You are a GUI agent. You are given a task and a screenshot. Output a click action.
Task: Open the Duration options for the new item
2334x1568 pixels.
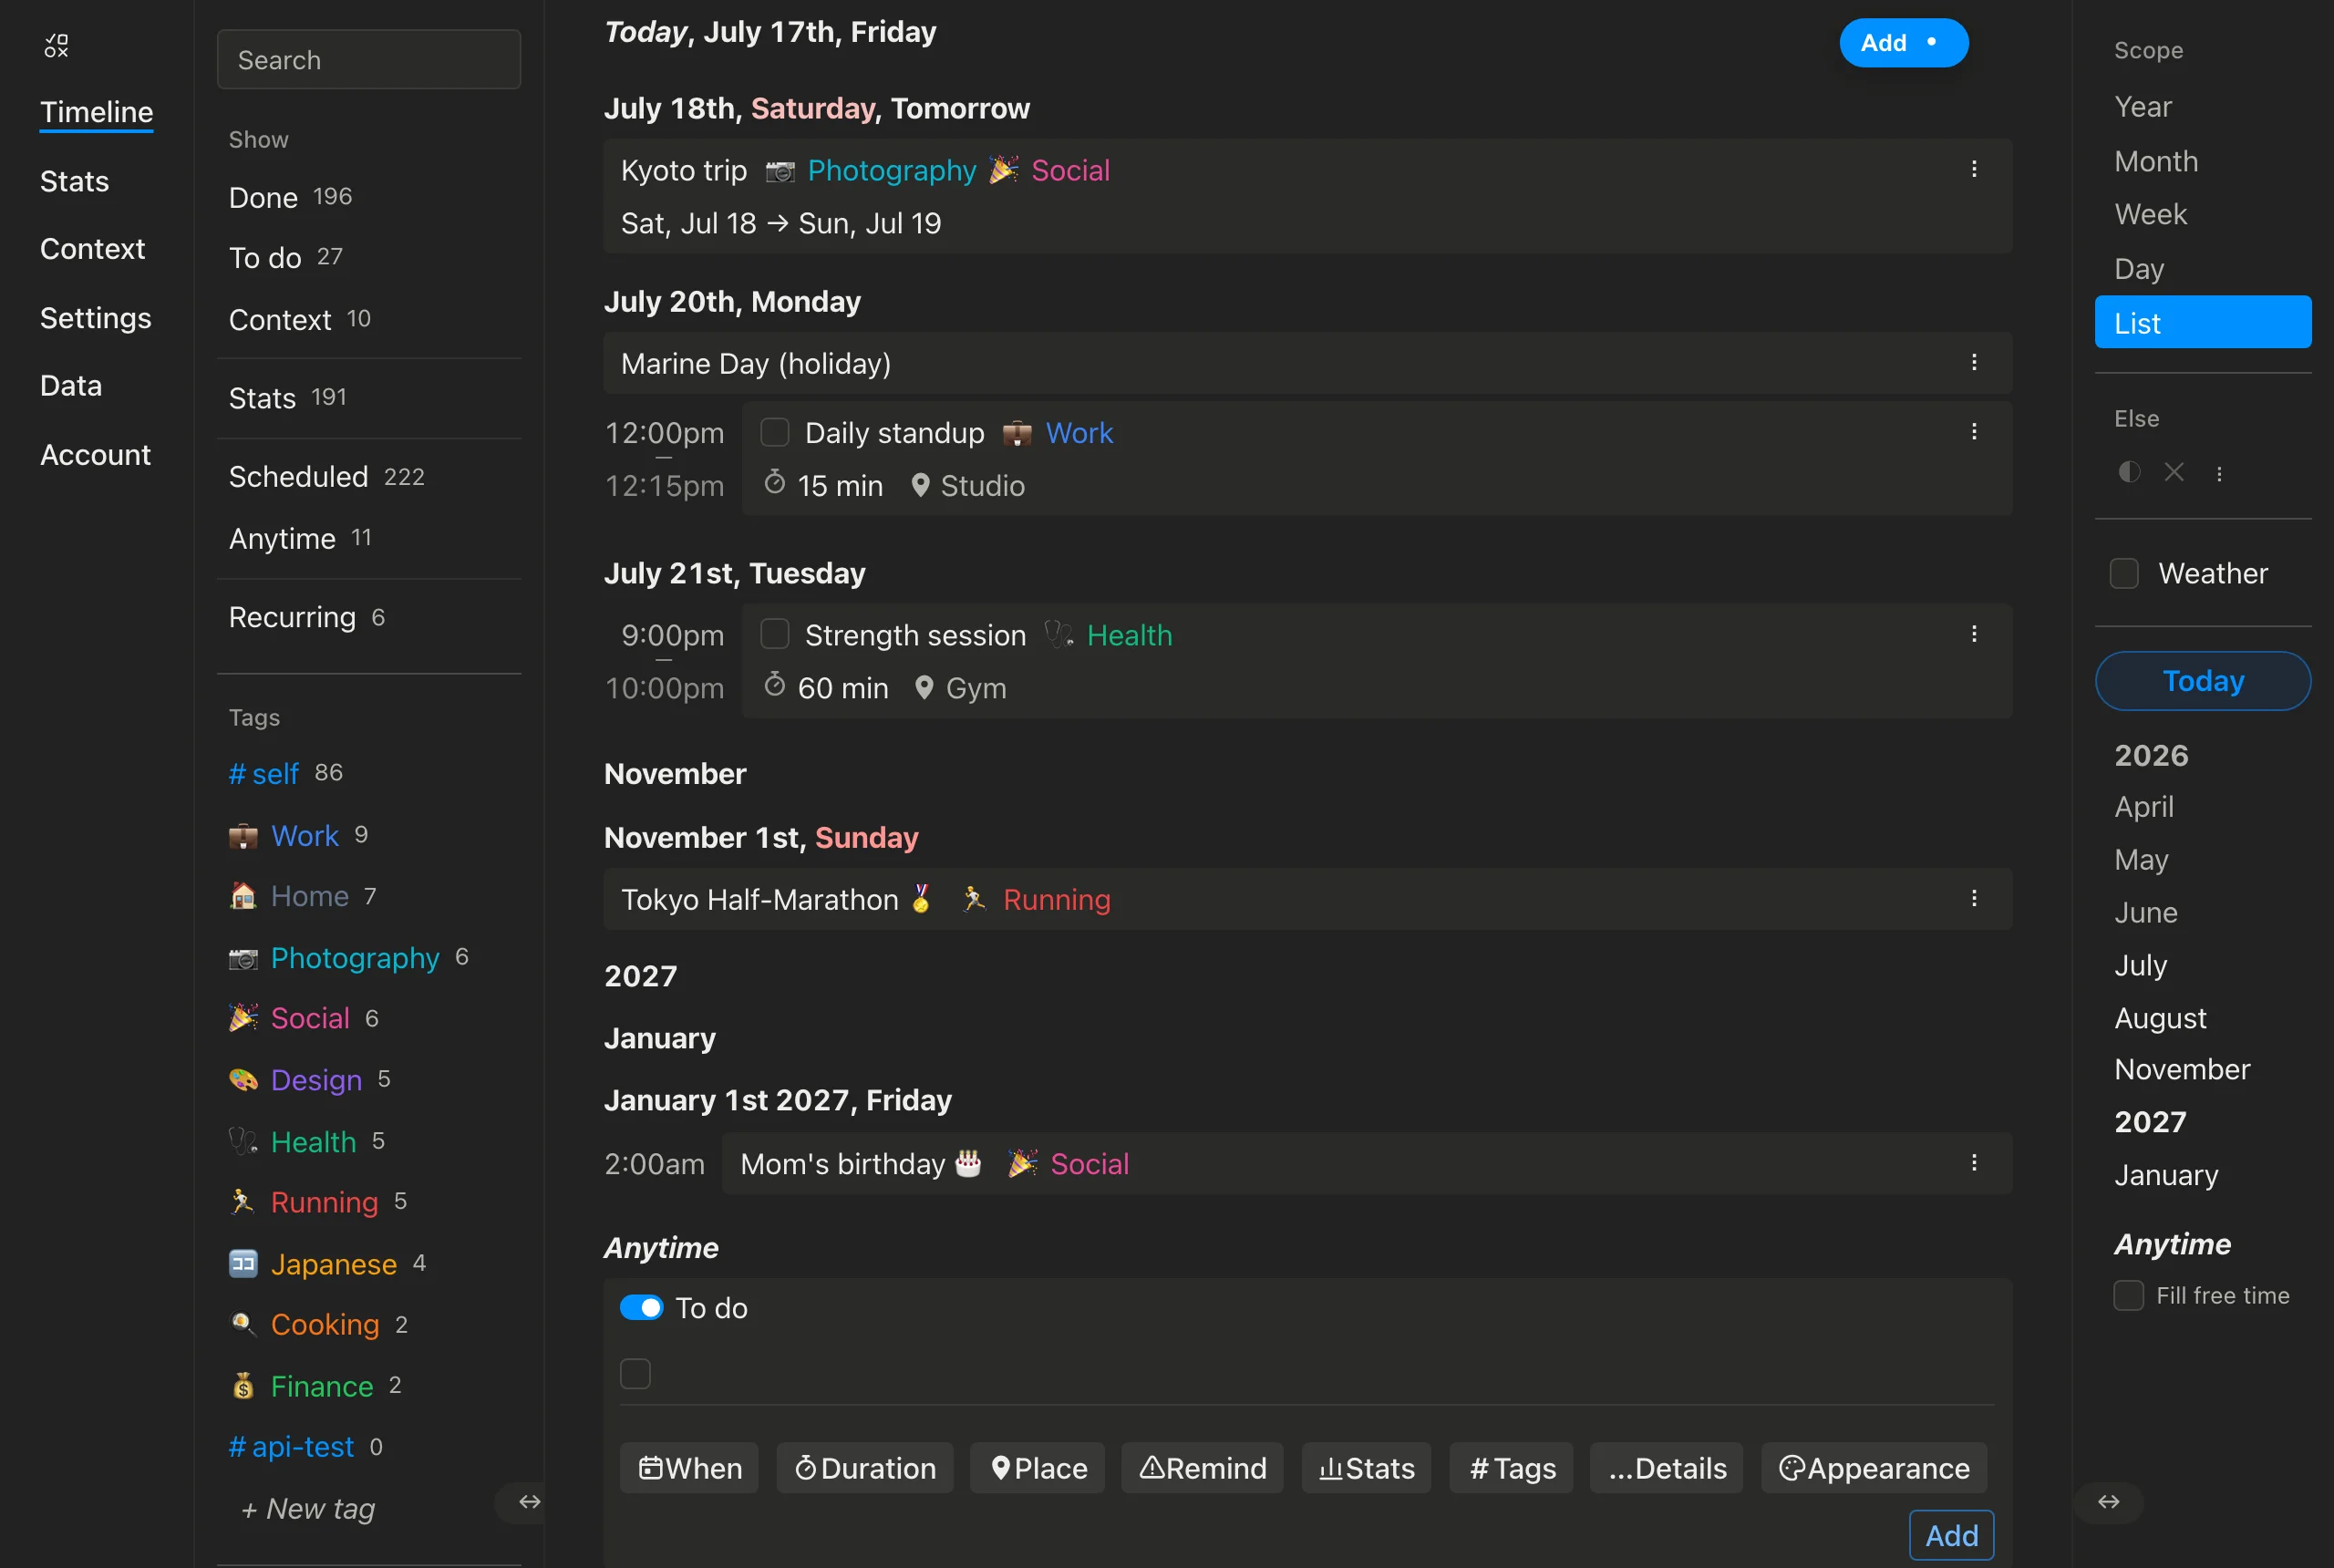pos(865,1467)
